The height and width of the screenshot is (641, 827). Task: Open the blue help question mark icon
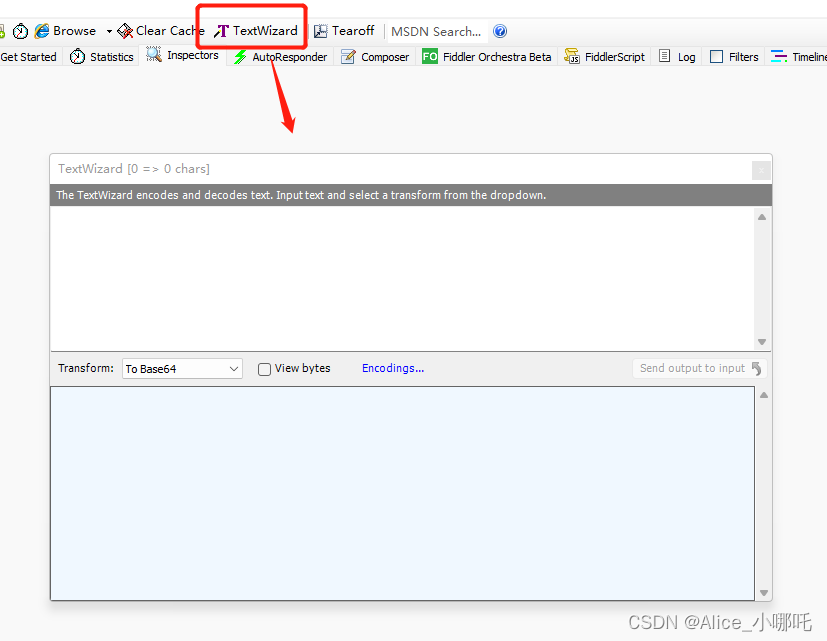[500, 31]
